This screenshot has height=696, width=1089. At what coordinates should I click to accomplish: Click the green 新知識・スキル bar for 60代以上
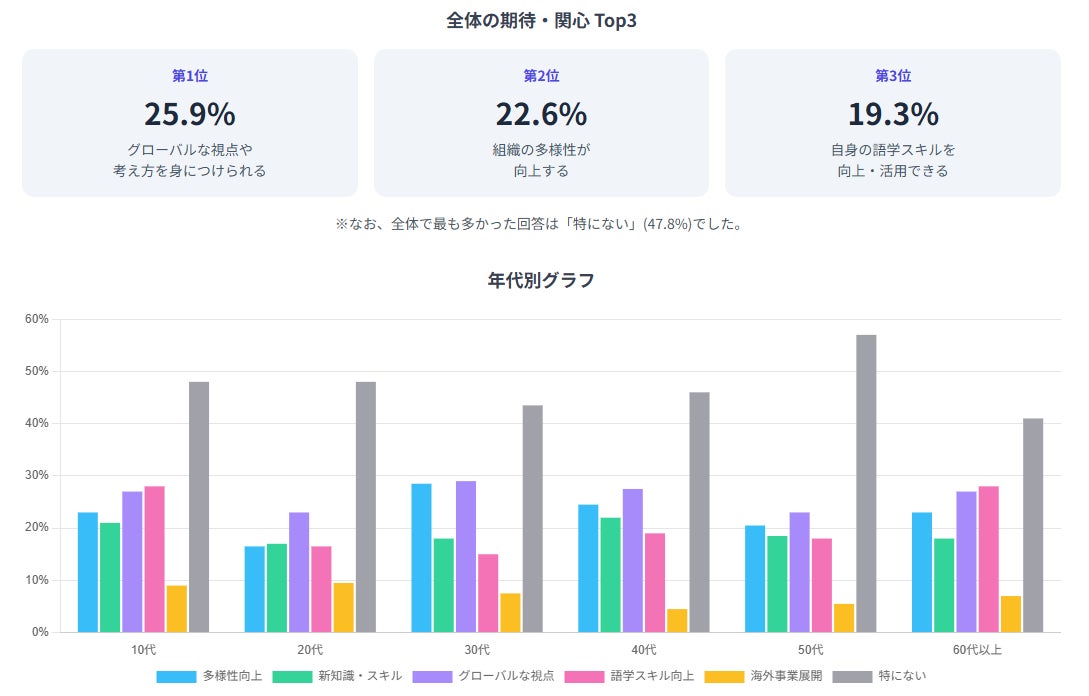944,584
